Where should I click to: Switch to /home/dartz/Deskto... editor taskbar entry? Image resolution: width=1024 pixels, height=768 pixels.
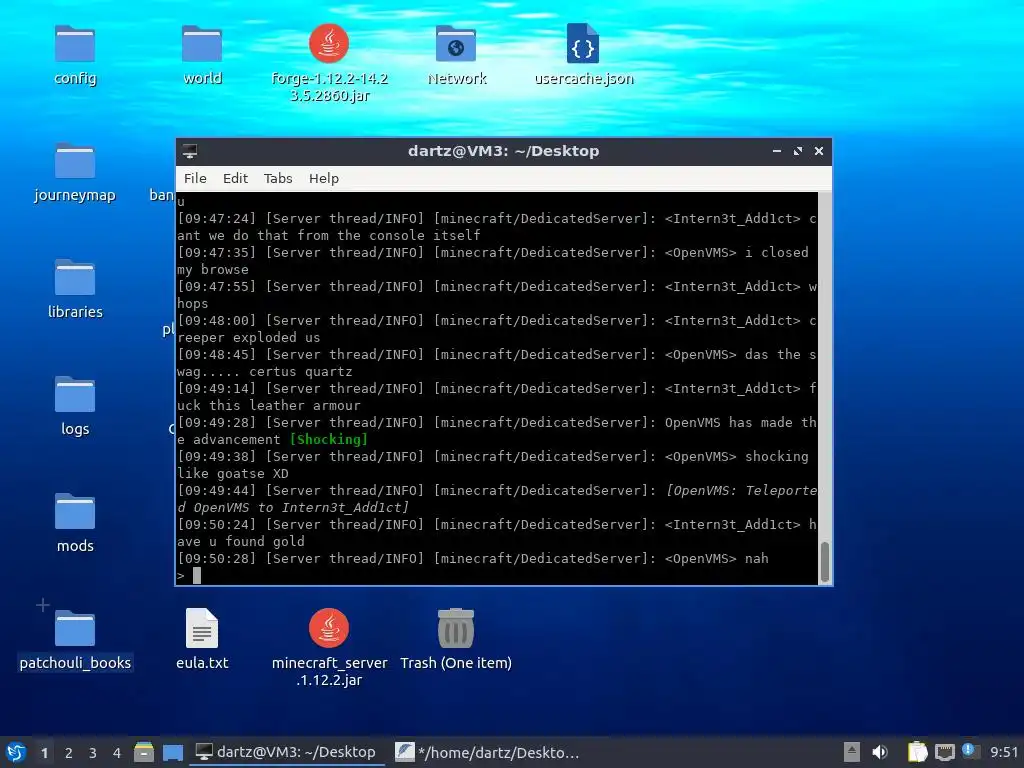click(487, 752)
